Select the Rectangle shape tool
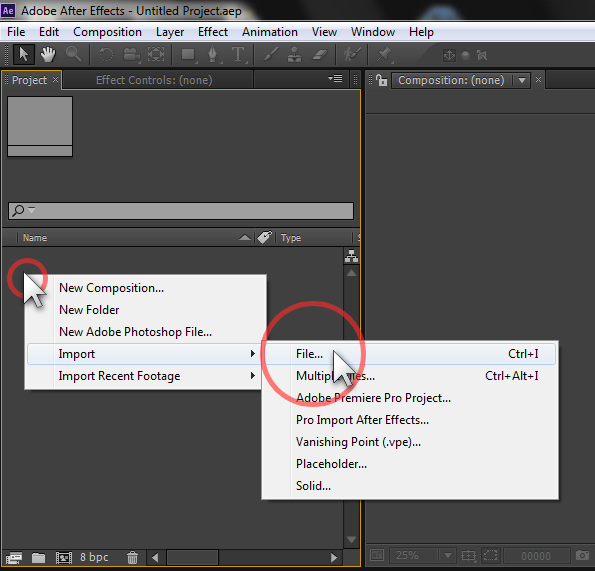 tap(188, 55)
